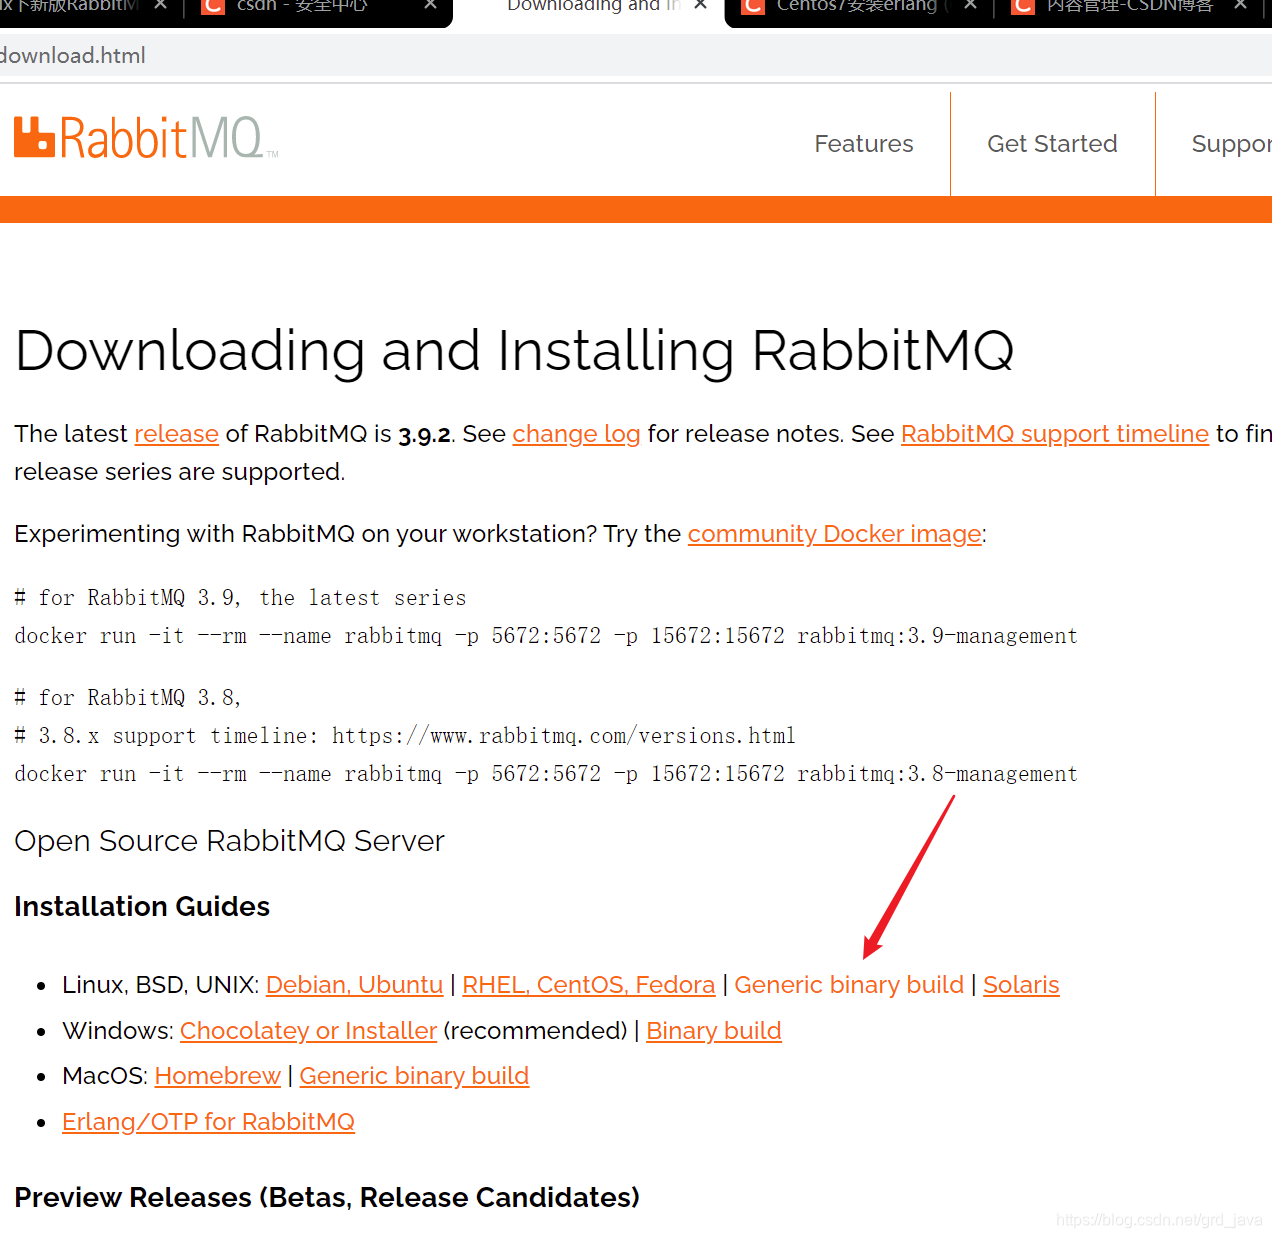Open the Erlang/OTP for RabbitMQ link

[208, 1122]
